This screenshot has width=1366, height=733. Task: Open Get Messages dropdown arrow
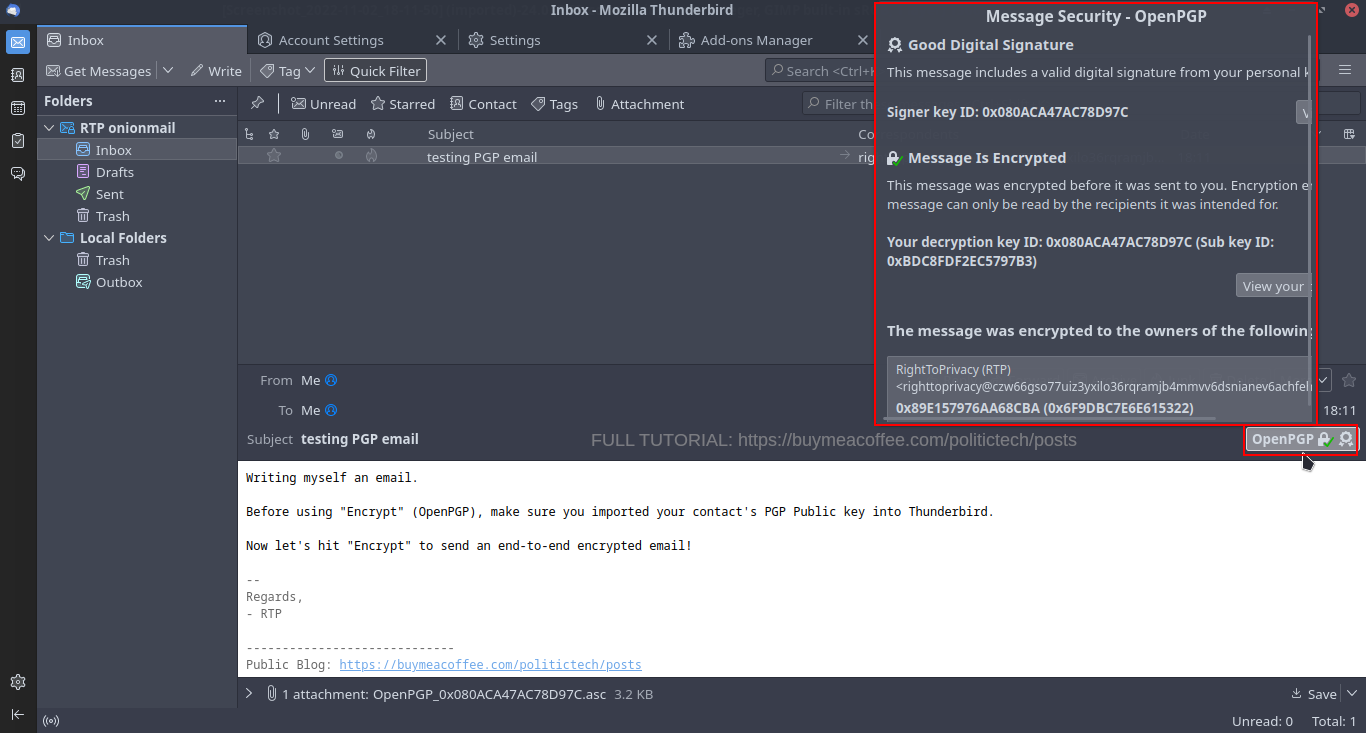click(x=168, y=71)
